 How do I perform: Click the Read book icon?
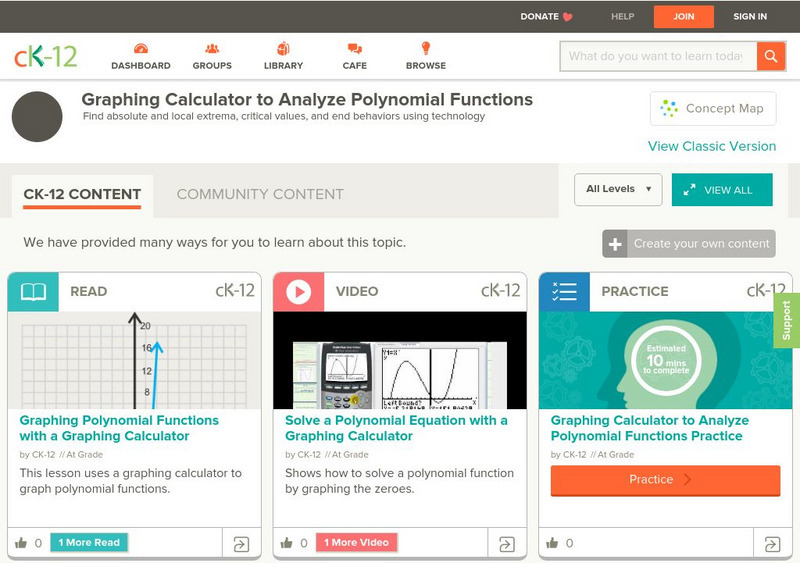coord(33,292)
